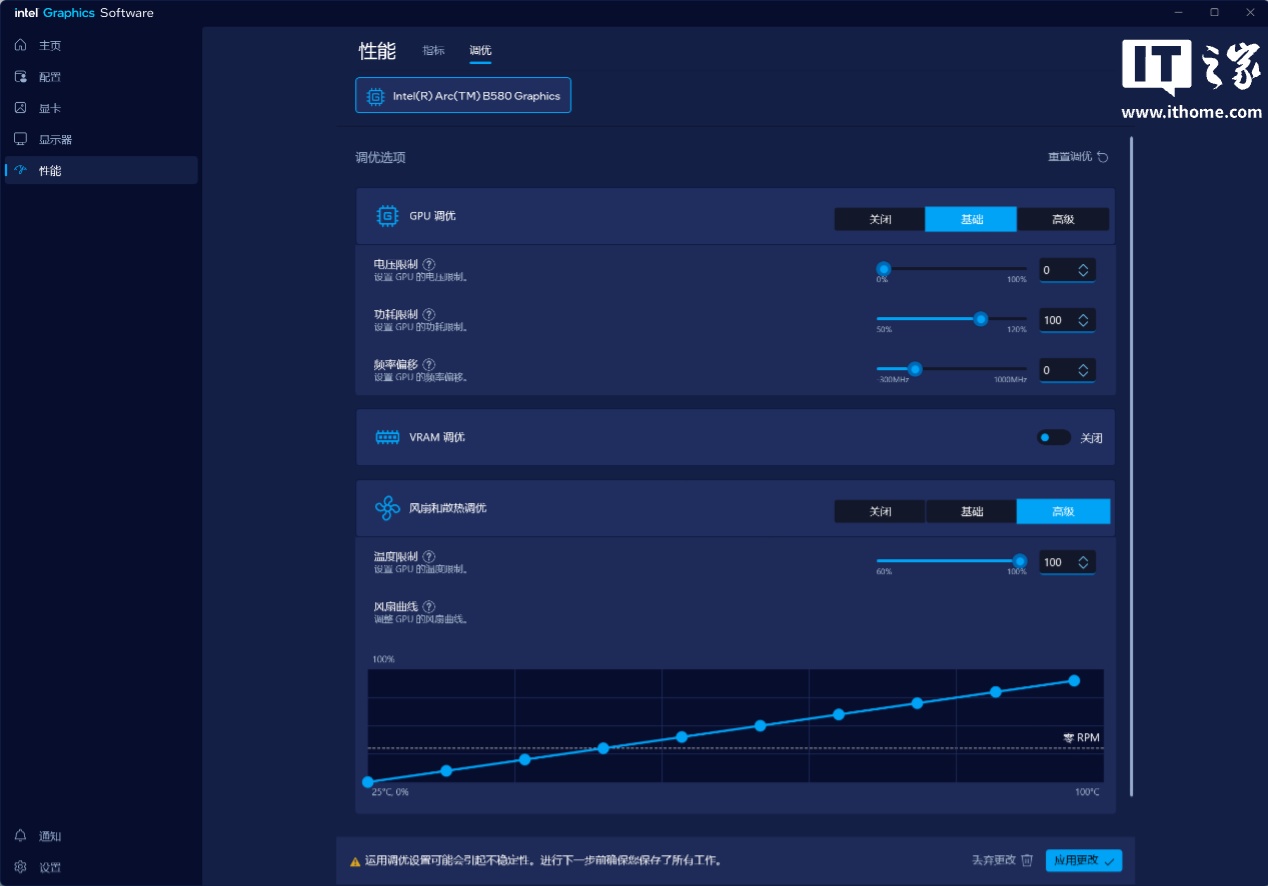Switch GPU 调优 mode to 高级
The image size is (1268, 886).
tap(1063, 219)
